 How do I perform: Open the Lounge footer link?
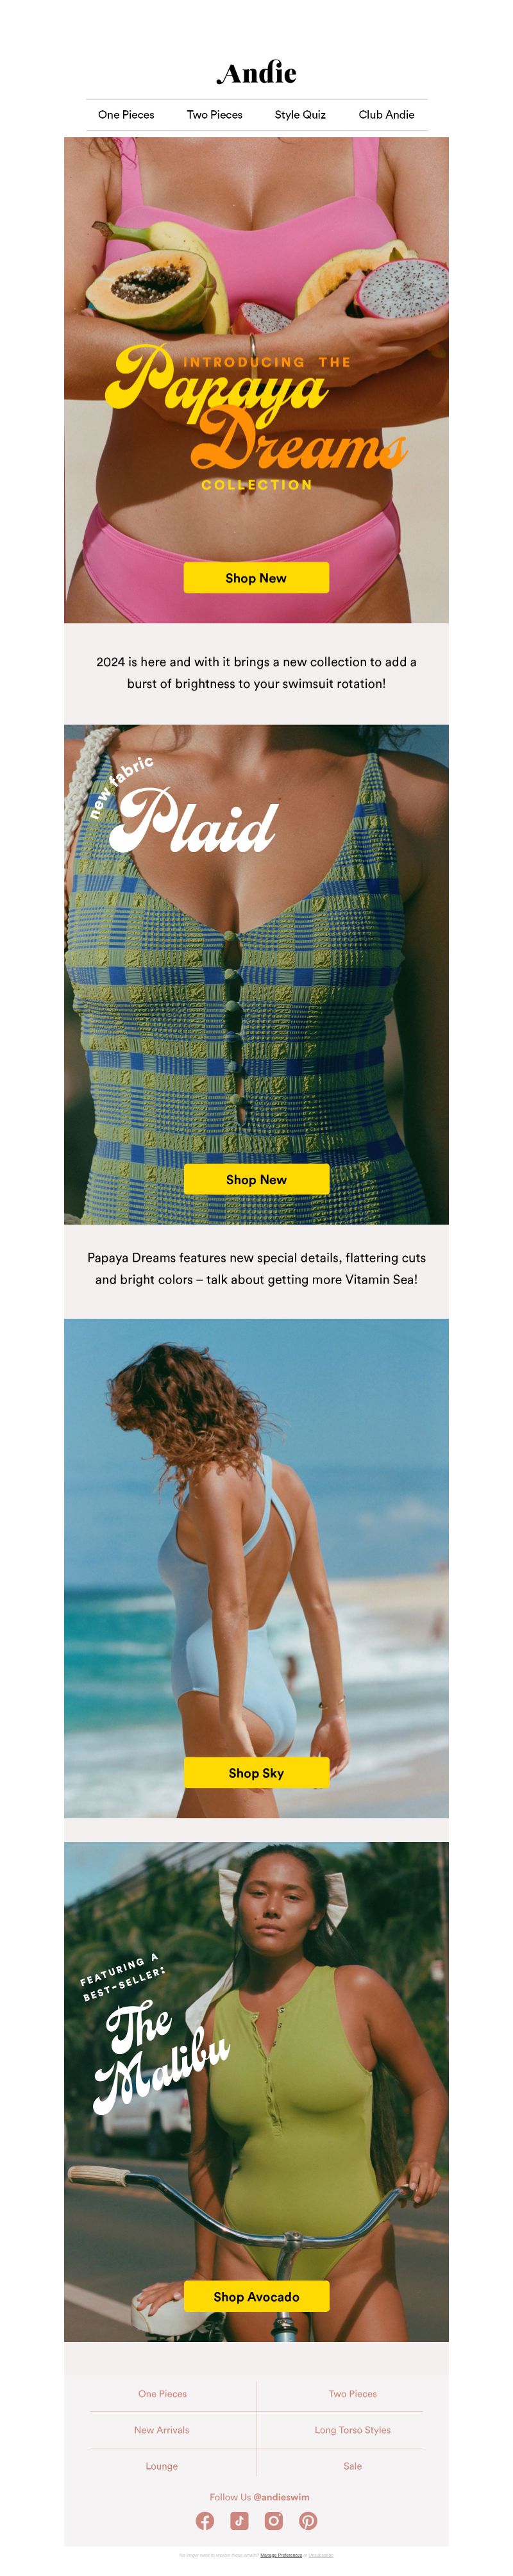pyautogui.click(x=162, y=2466)
